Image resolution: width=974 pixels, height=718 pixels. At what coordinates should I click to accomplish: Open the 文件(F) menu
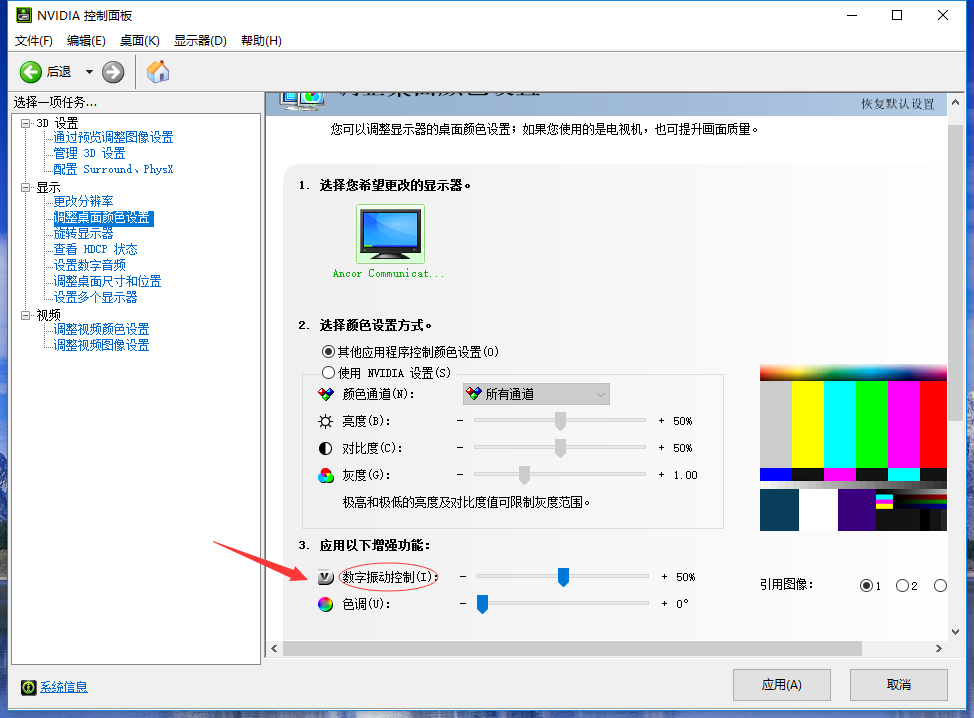pos(34,41)
